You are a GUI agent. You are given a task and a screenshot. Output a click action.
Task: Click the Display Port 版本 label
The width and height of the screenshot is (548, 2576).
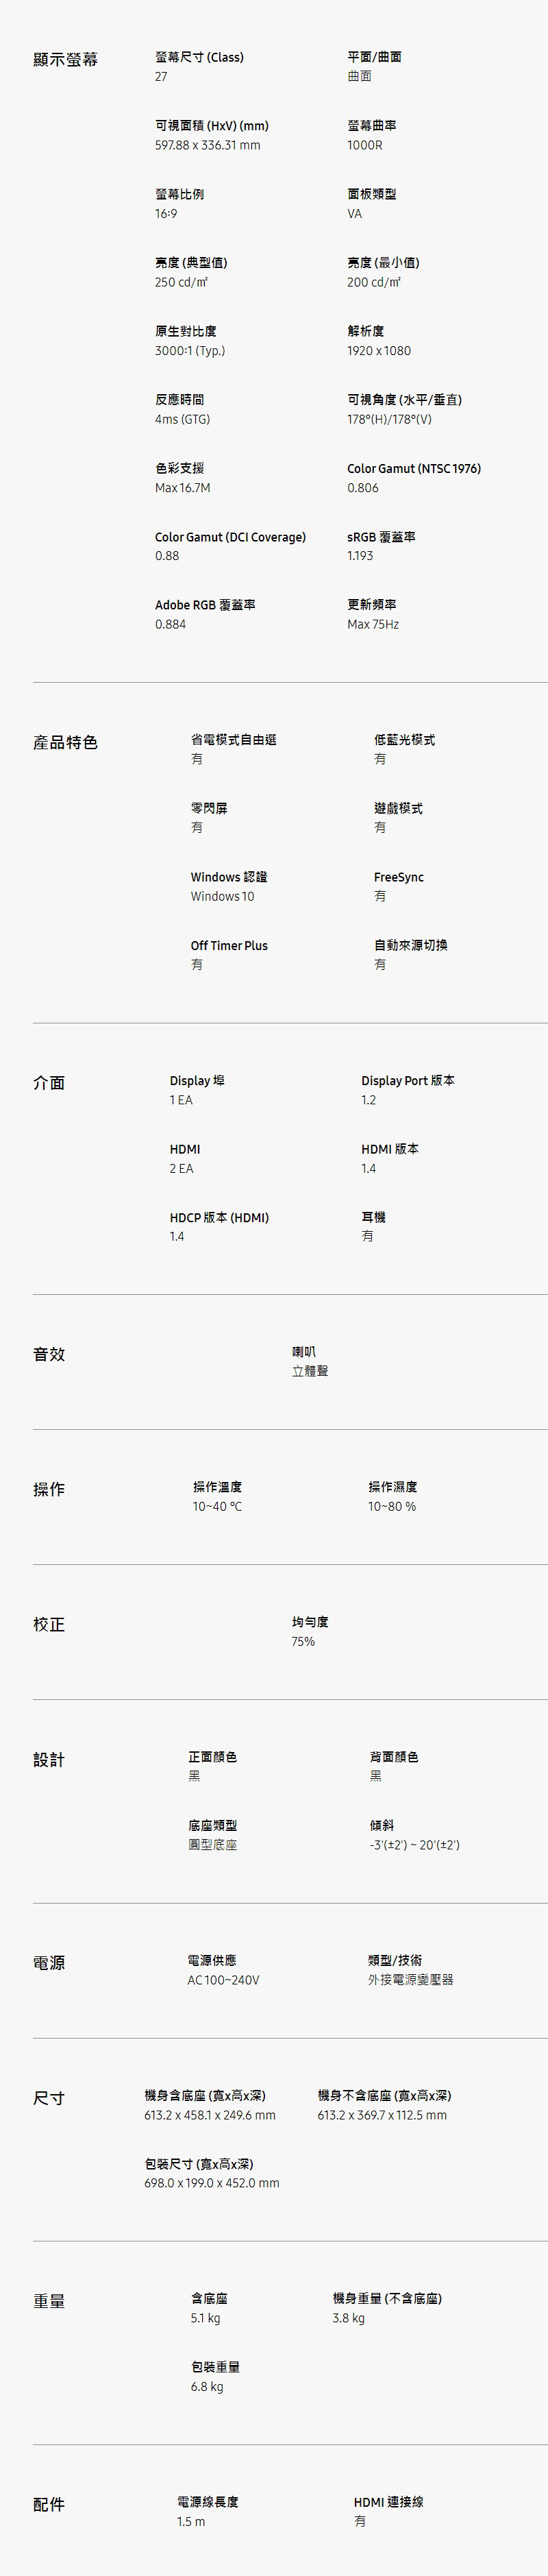[x=408, y=1080]
